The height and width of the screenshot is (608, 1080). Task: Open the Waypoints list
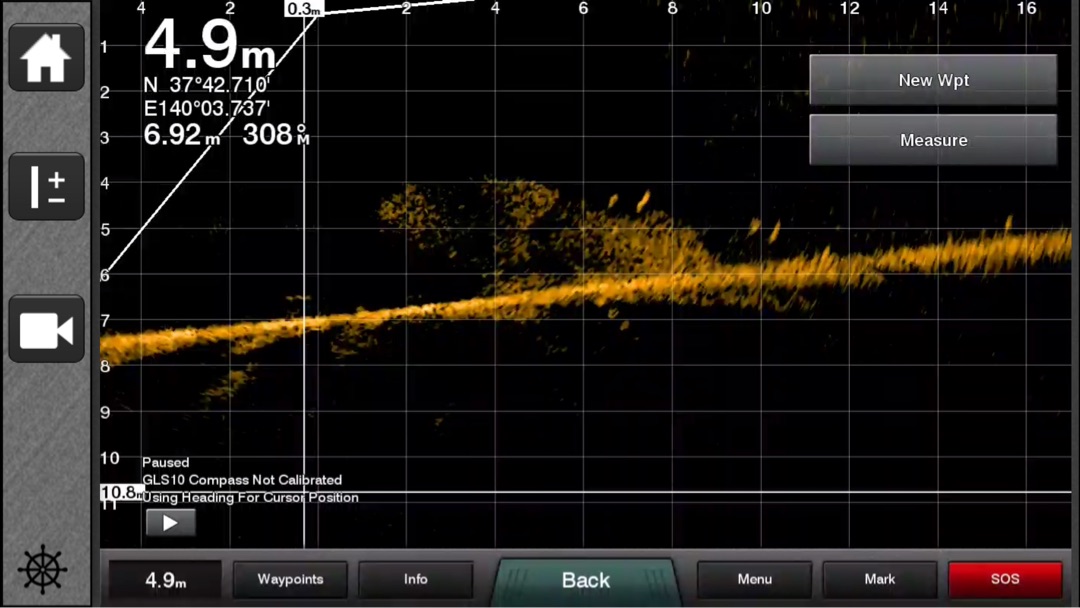click(x=290, y=580)
